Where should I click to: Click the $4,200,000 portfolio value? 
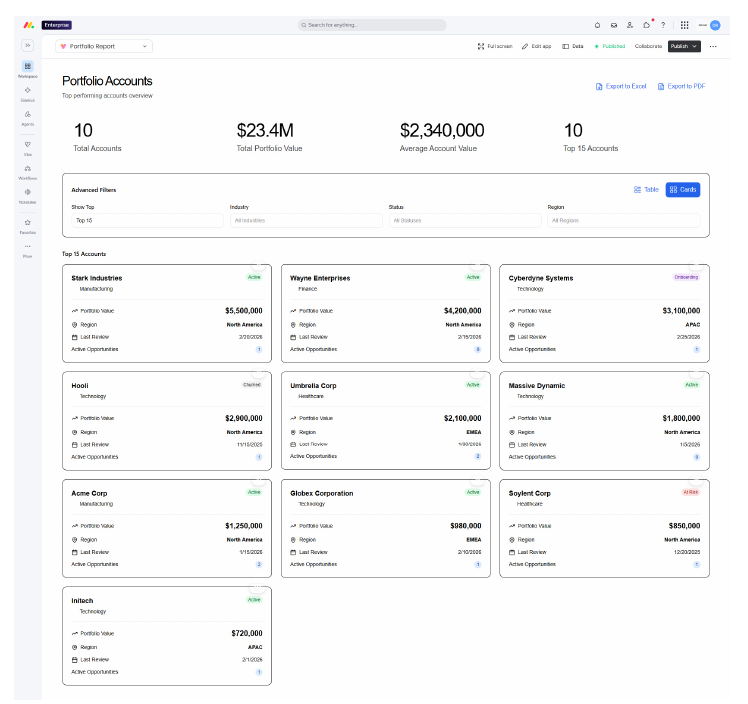[x=462, y=311]
